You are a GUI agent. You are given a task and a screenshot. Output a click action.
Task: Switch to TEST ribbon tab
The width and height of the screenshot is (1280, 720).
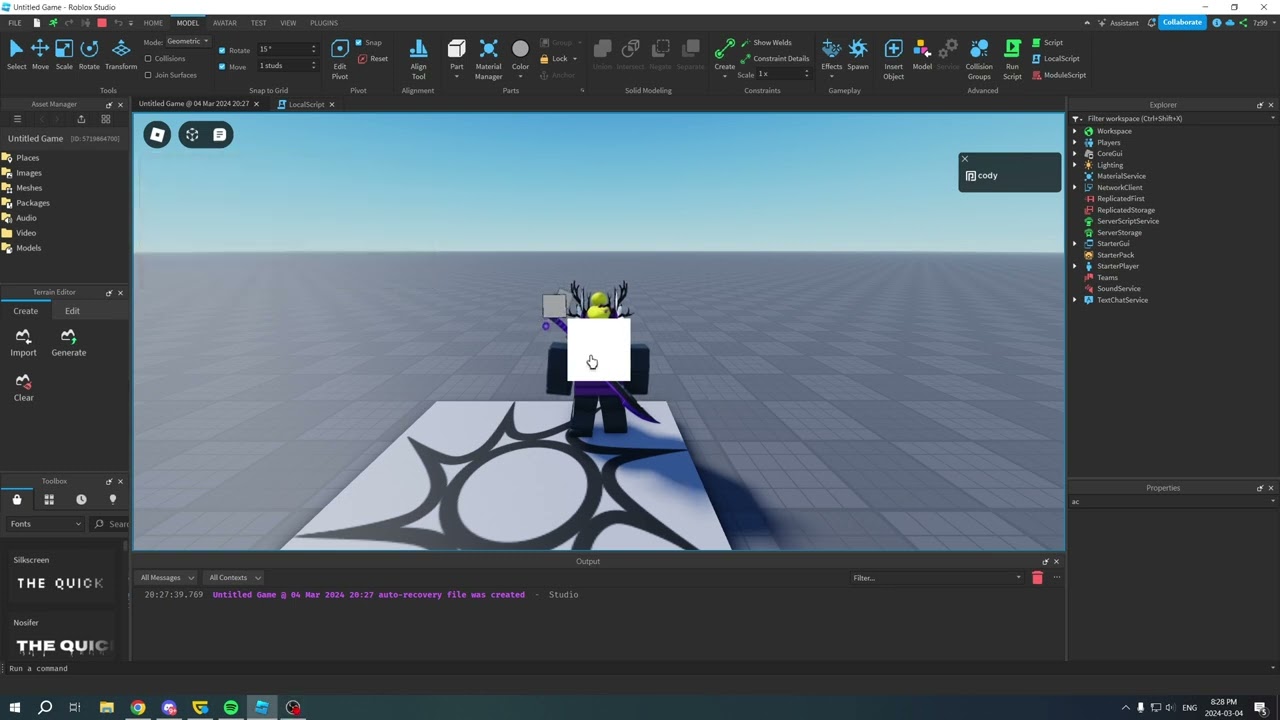point(258,22)
